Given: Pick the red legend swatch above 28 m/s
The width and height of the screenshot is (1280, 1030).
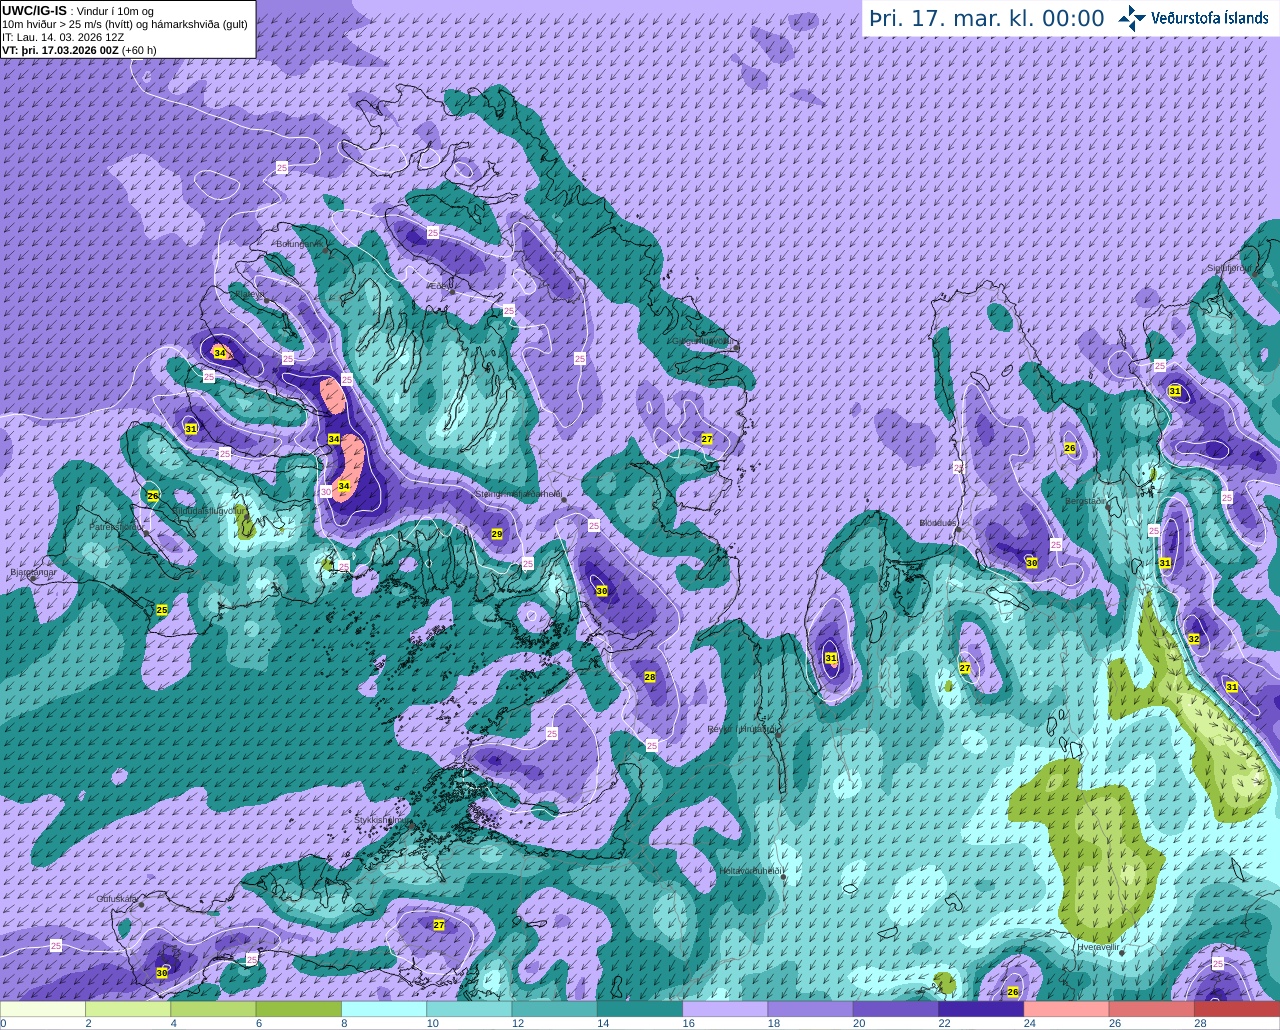Looking at the screenshot, I should click(x=1238, y=1009).
